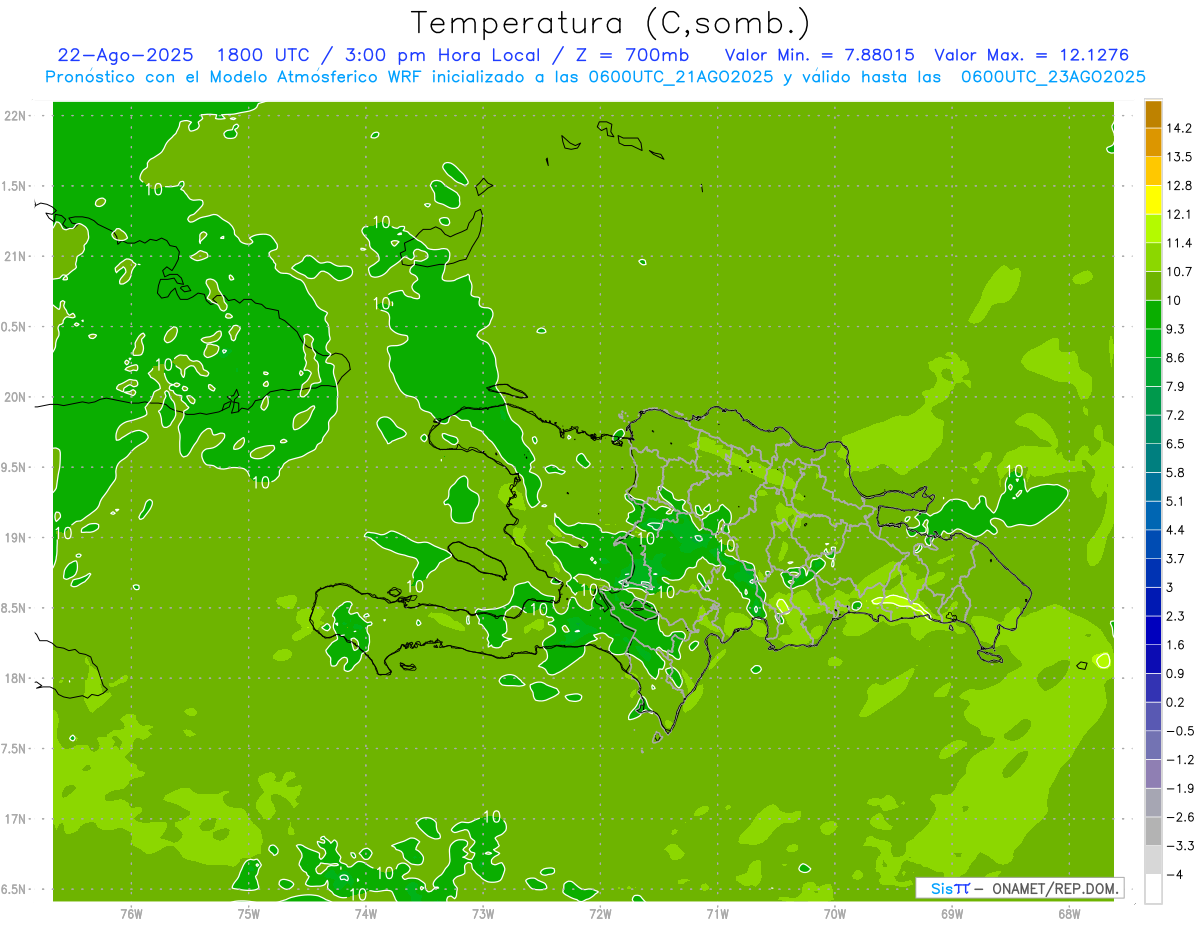Click the "18N" latitude axis label
Screen dimensions: 1200x927
pyautogui.click(x=15, y=679)
